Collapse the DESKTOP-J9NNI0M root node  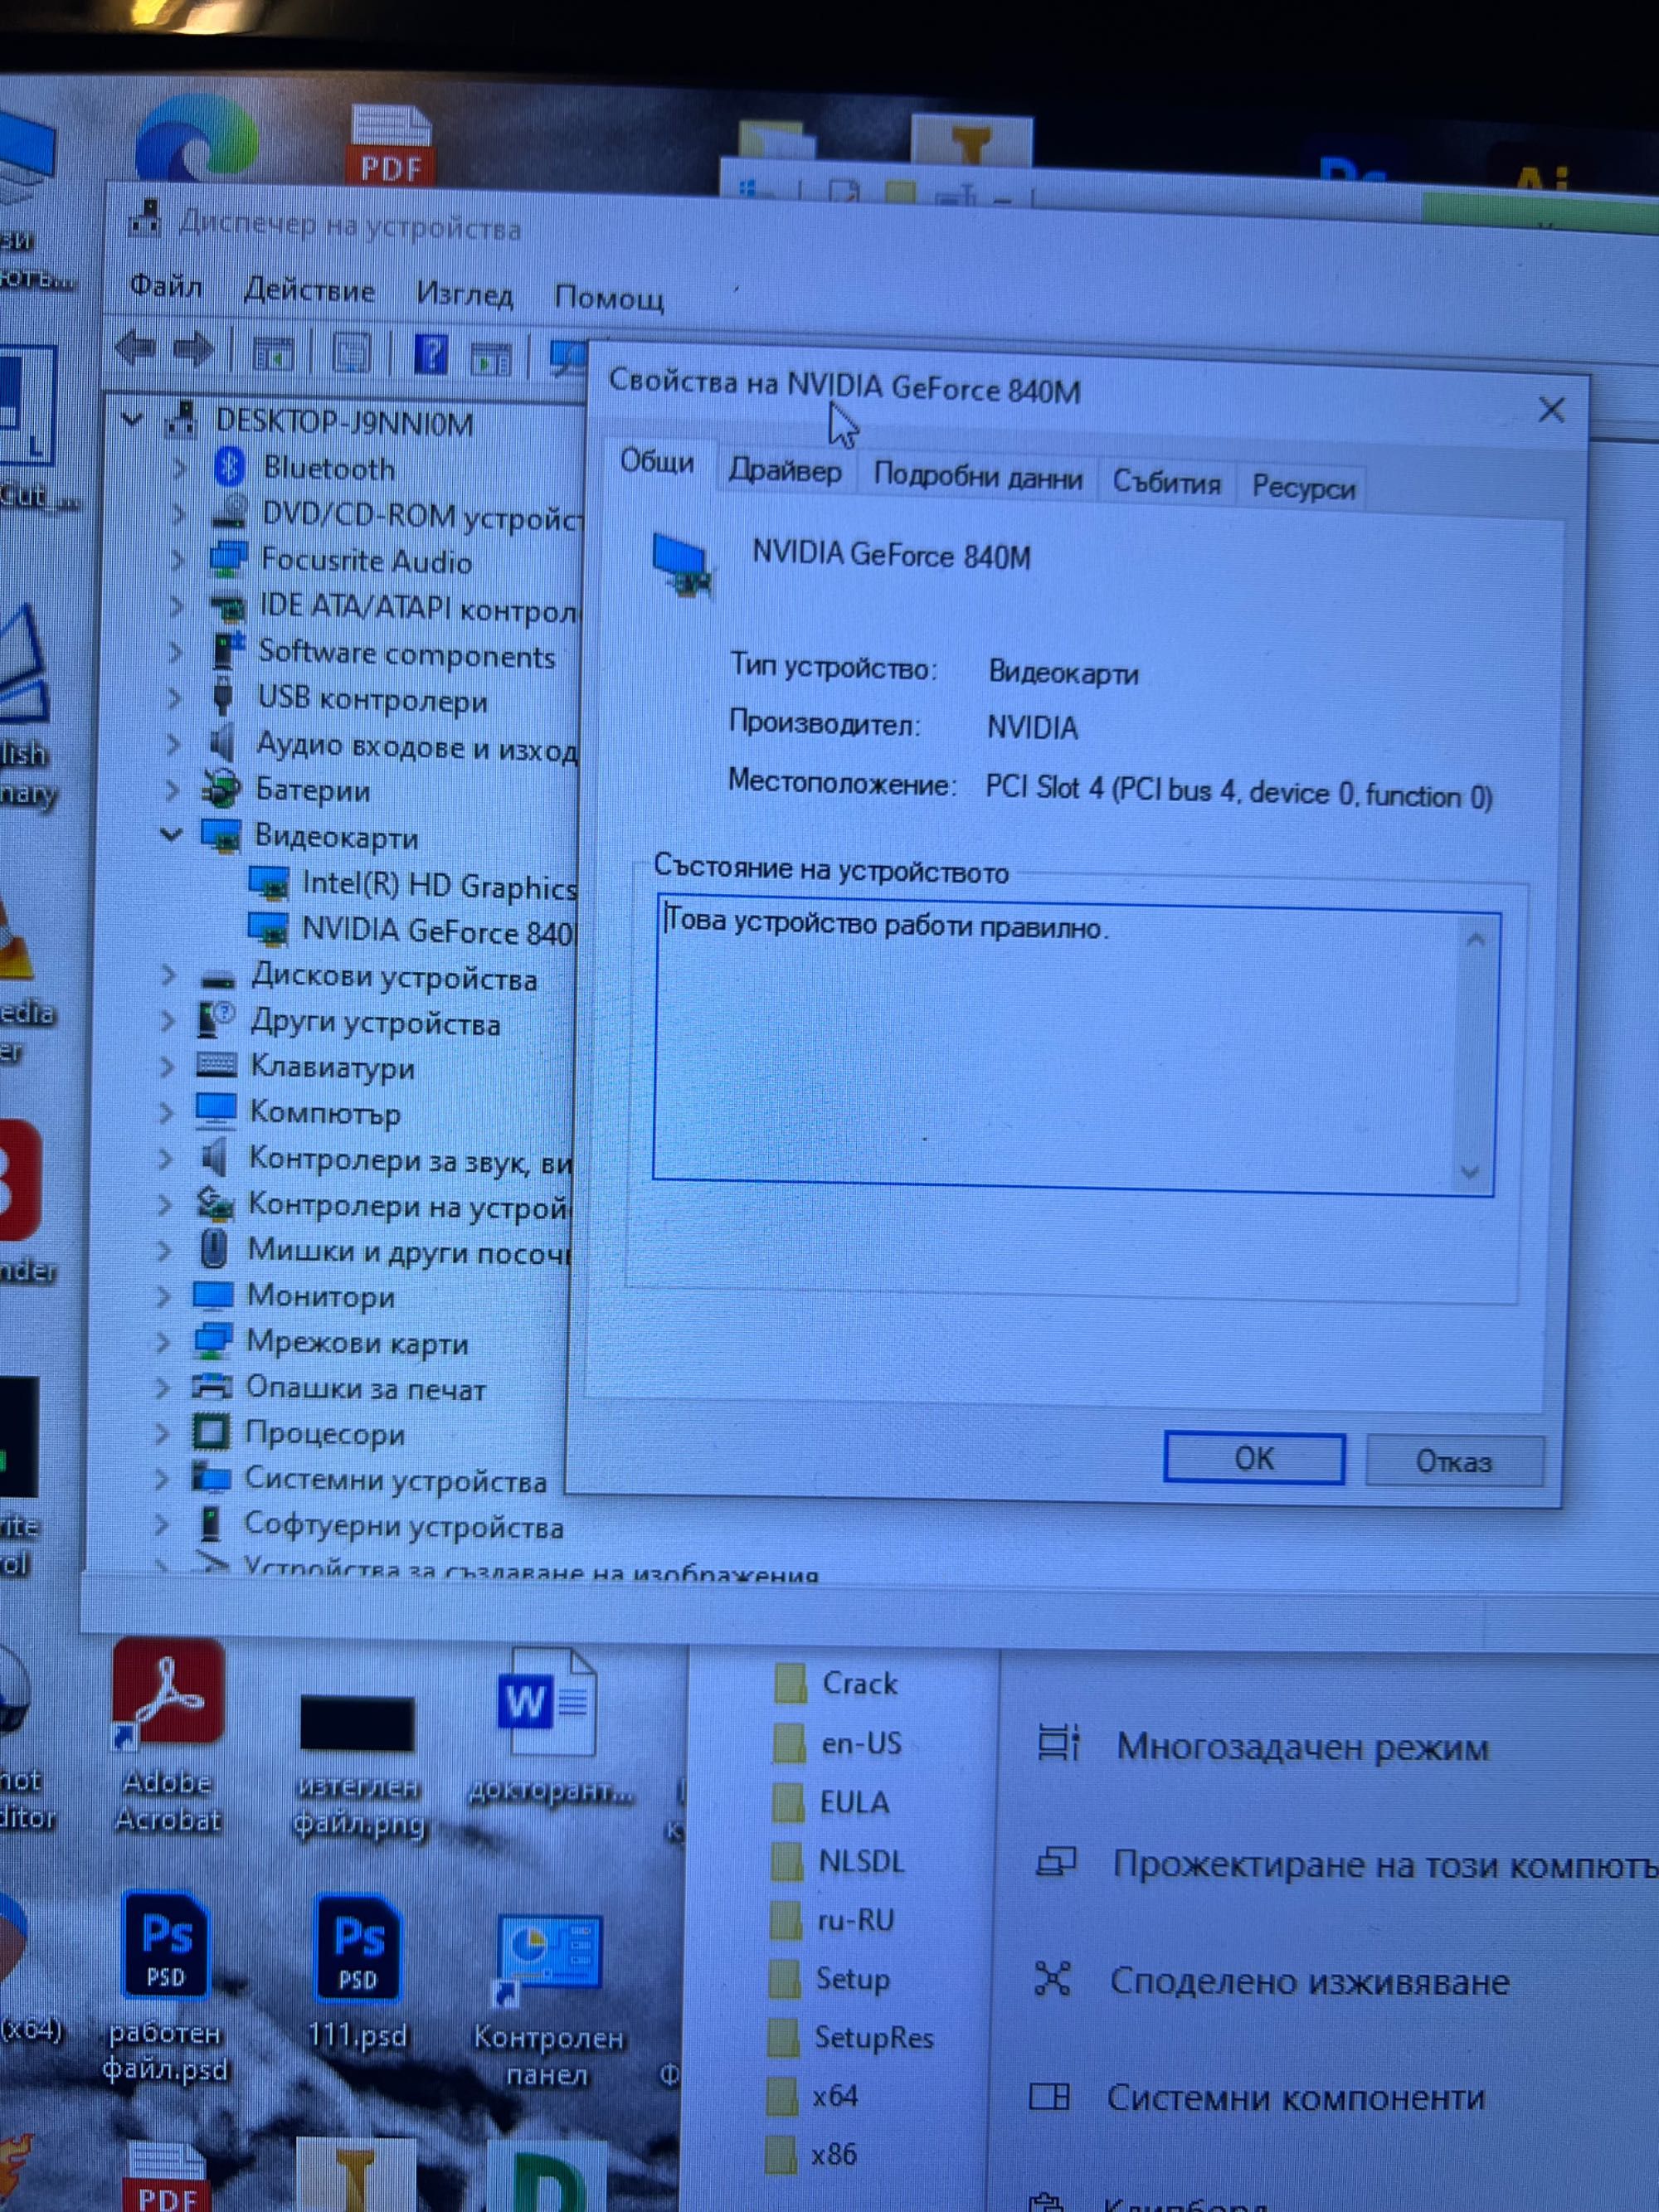(132, 419)
